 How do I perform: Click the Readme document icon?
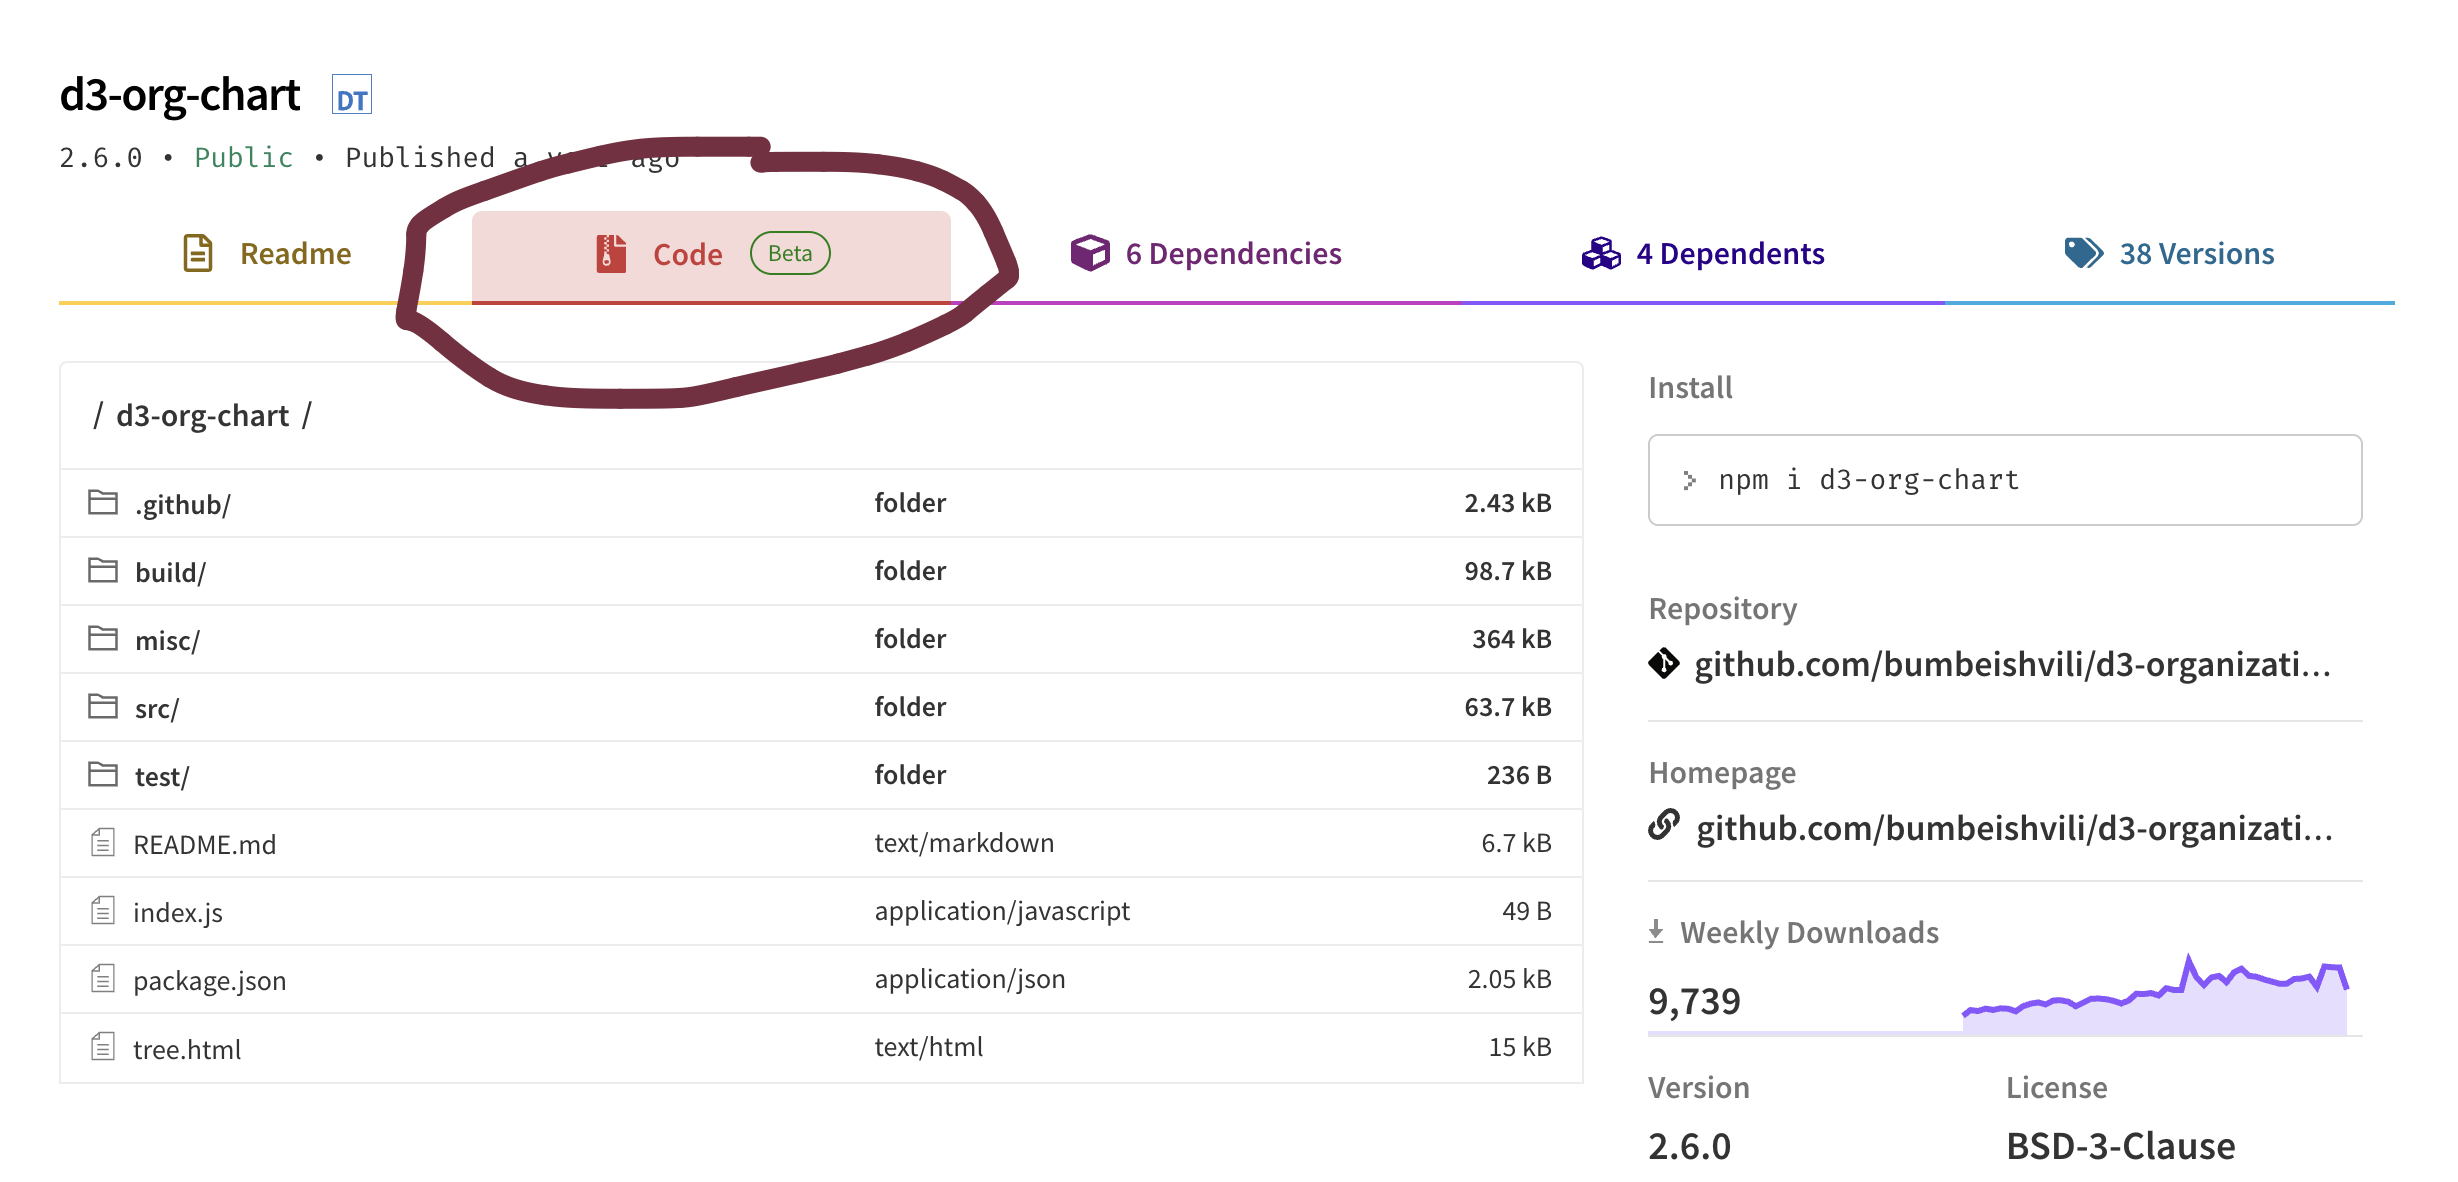tap(197, 253)
